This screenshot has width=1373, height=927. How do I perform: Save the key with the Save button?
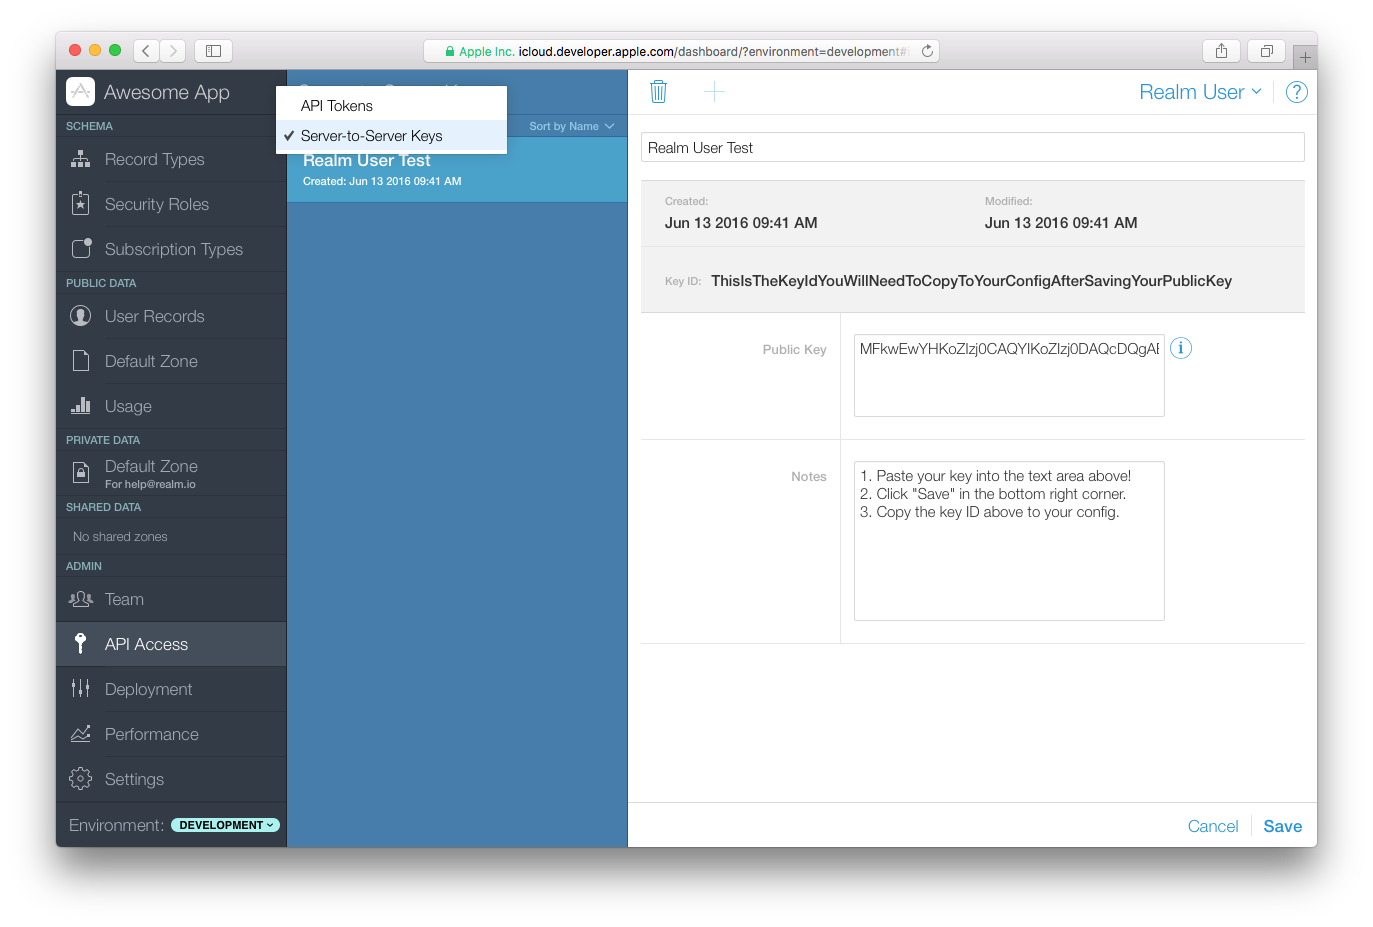(1282, 826)
